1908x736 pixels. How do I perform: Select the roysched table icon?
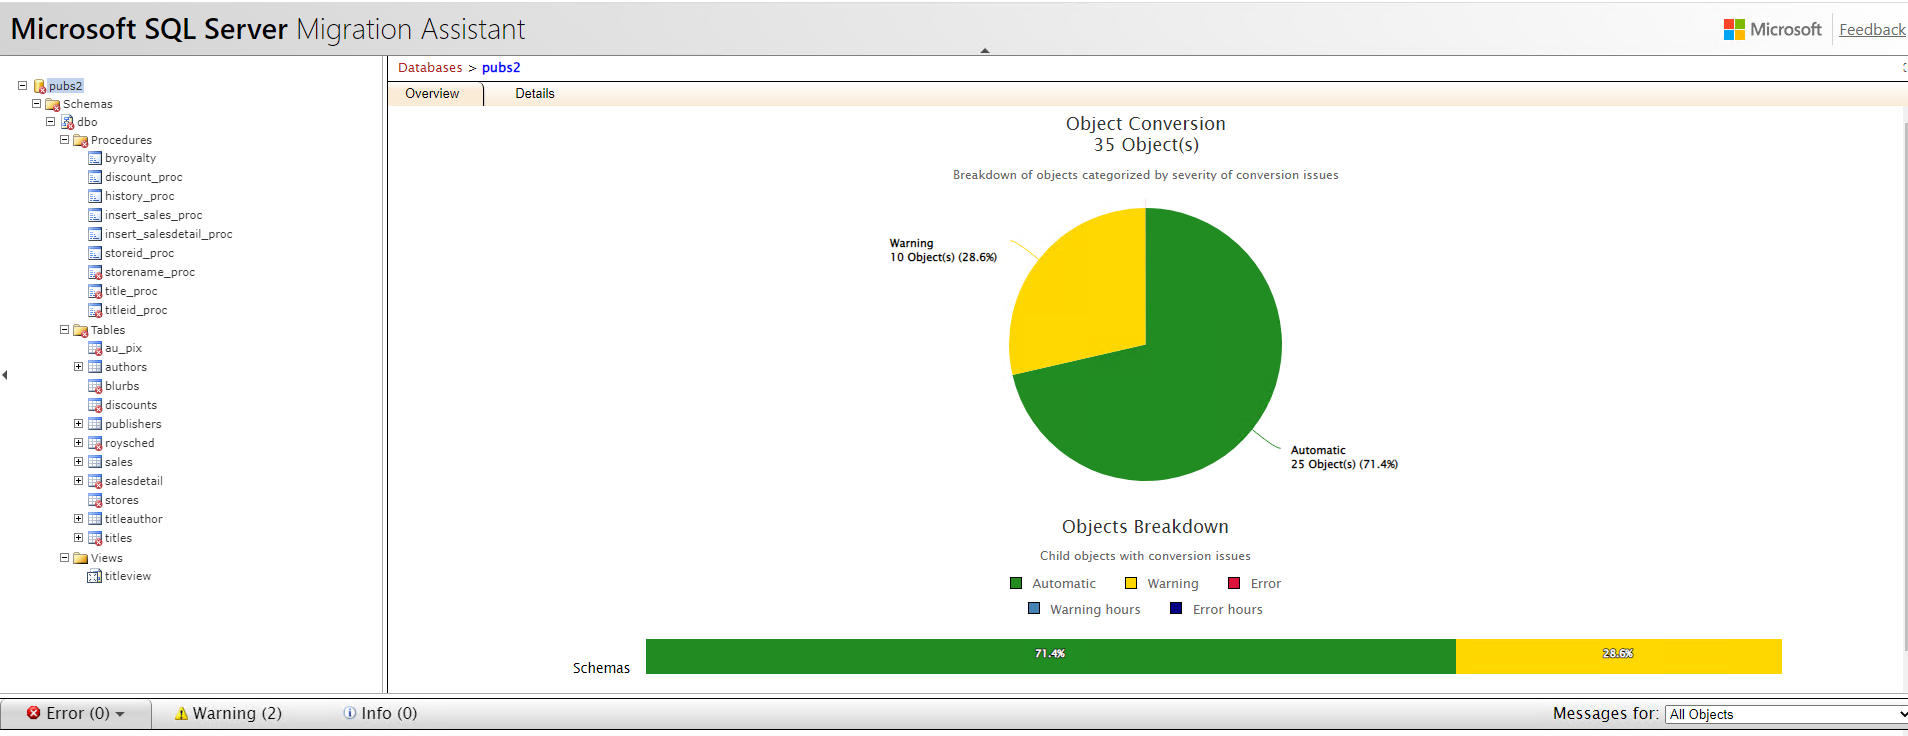pyautogui.click(x=95, y=443)
